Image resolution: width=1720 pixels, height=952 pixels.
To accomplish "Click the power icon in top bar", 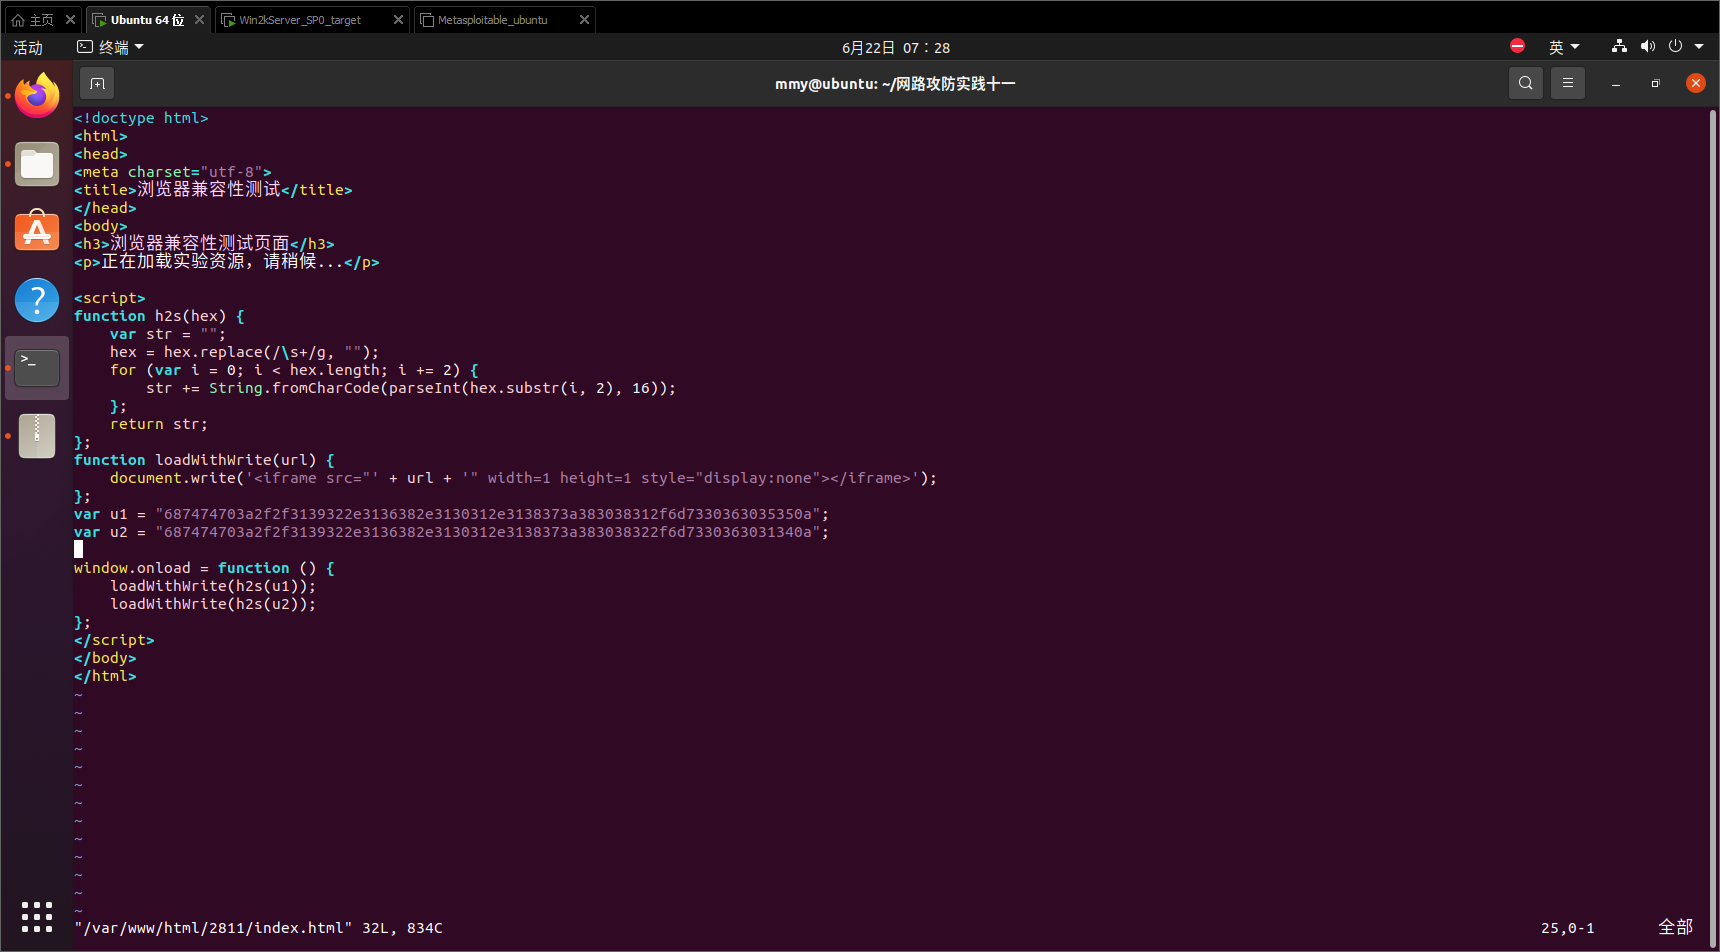I will point(1676,46).
